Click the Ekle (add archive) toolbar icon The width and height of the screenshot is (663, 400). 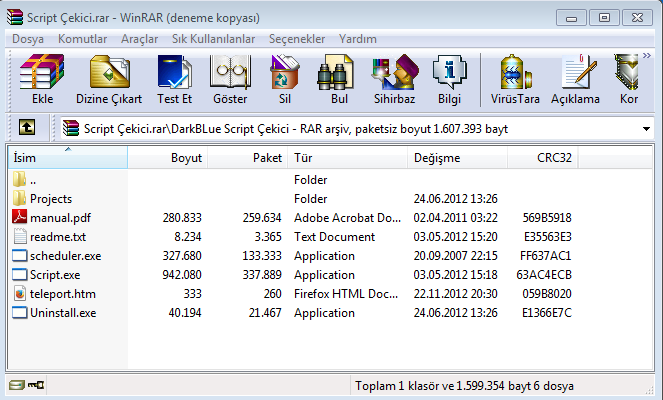pyautogui.click(x=42, y=72)
